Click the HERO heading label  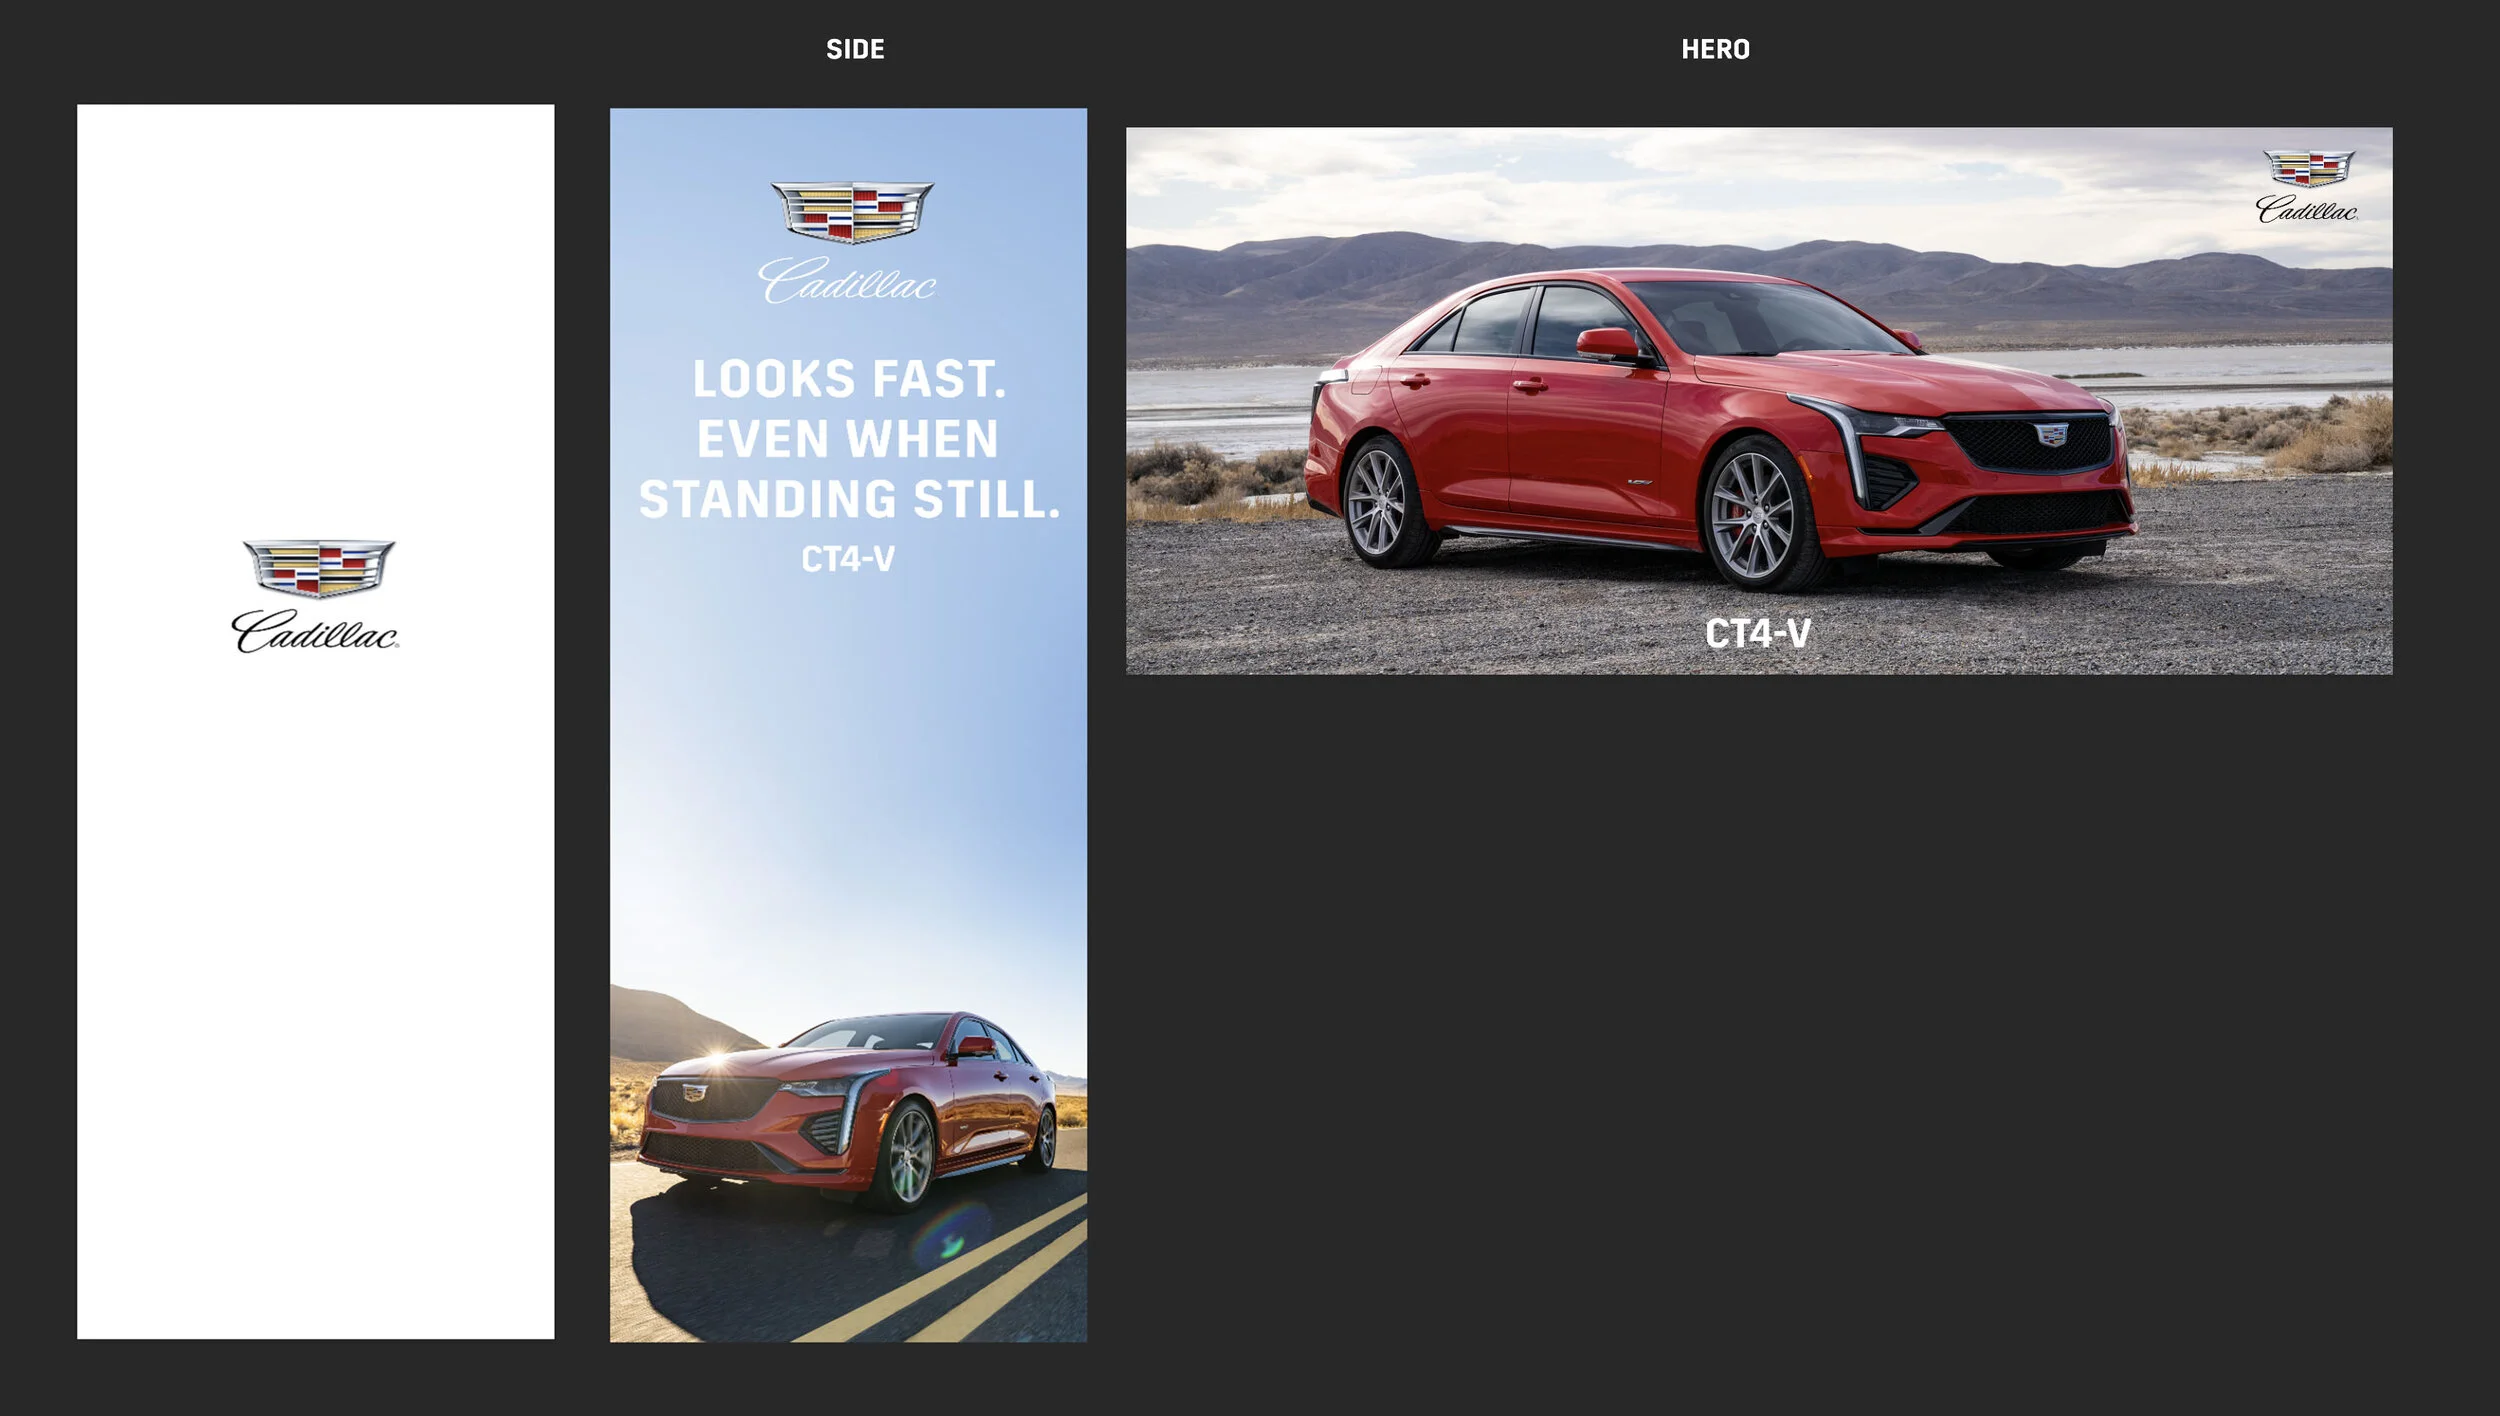click(x=1715, y=49)
